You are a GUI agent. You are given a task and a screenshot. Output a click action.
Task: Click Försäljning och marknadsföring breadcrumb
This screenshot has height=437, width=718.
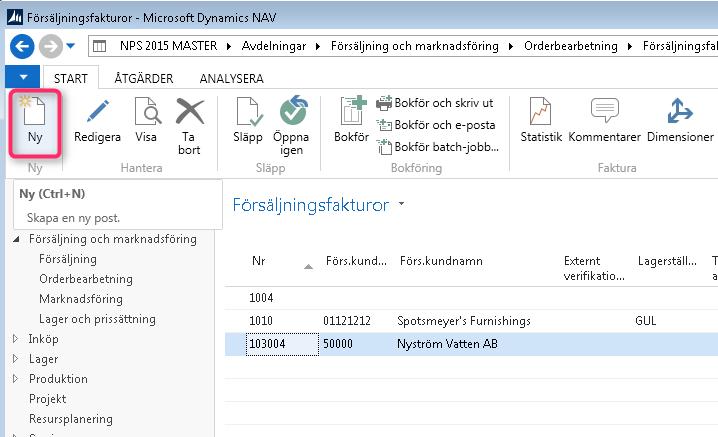coord(414,46)
